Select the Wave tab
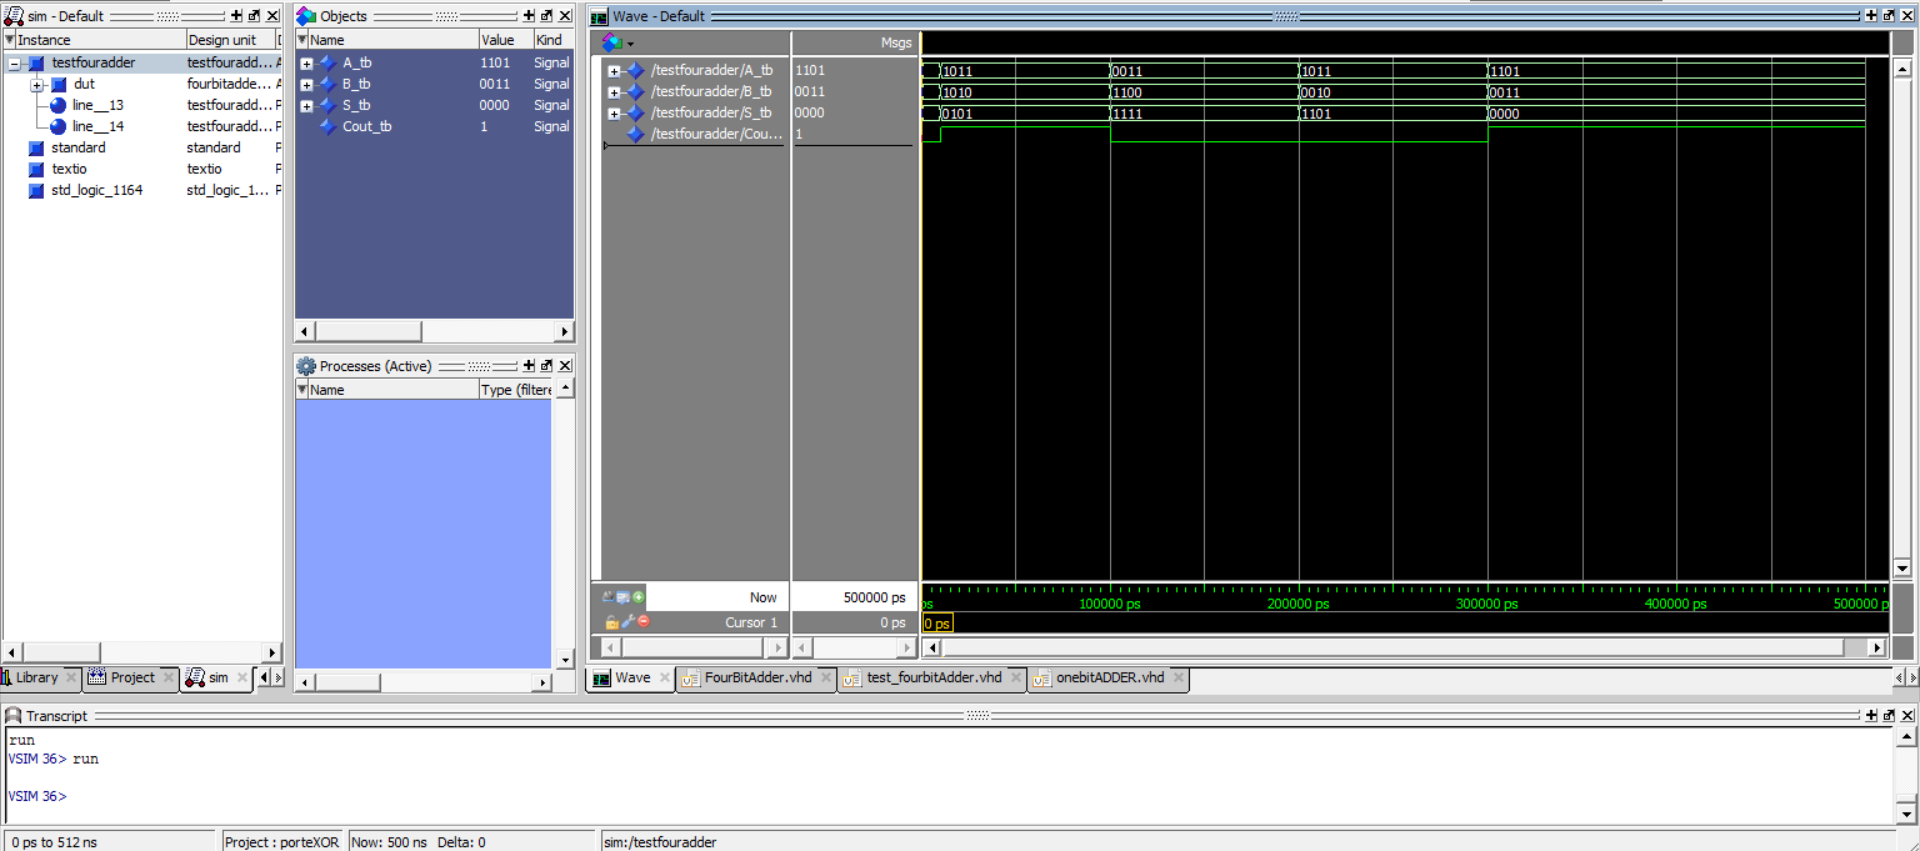1920x851 pixels. (631, 678)
